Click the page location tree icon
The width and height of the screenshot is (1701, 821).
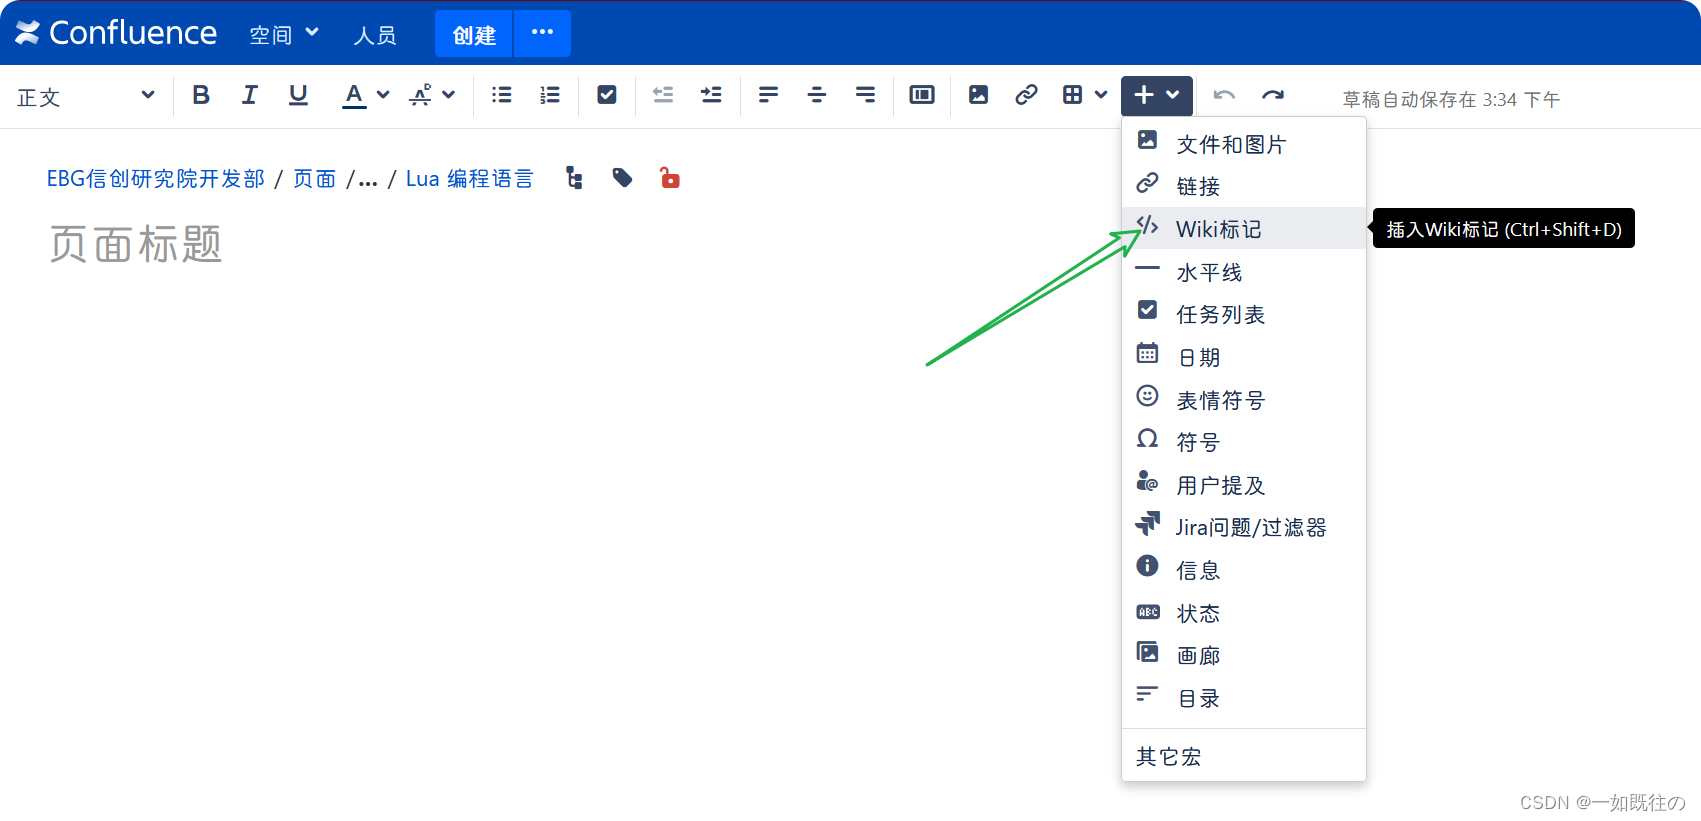(574, 178)
